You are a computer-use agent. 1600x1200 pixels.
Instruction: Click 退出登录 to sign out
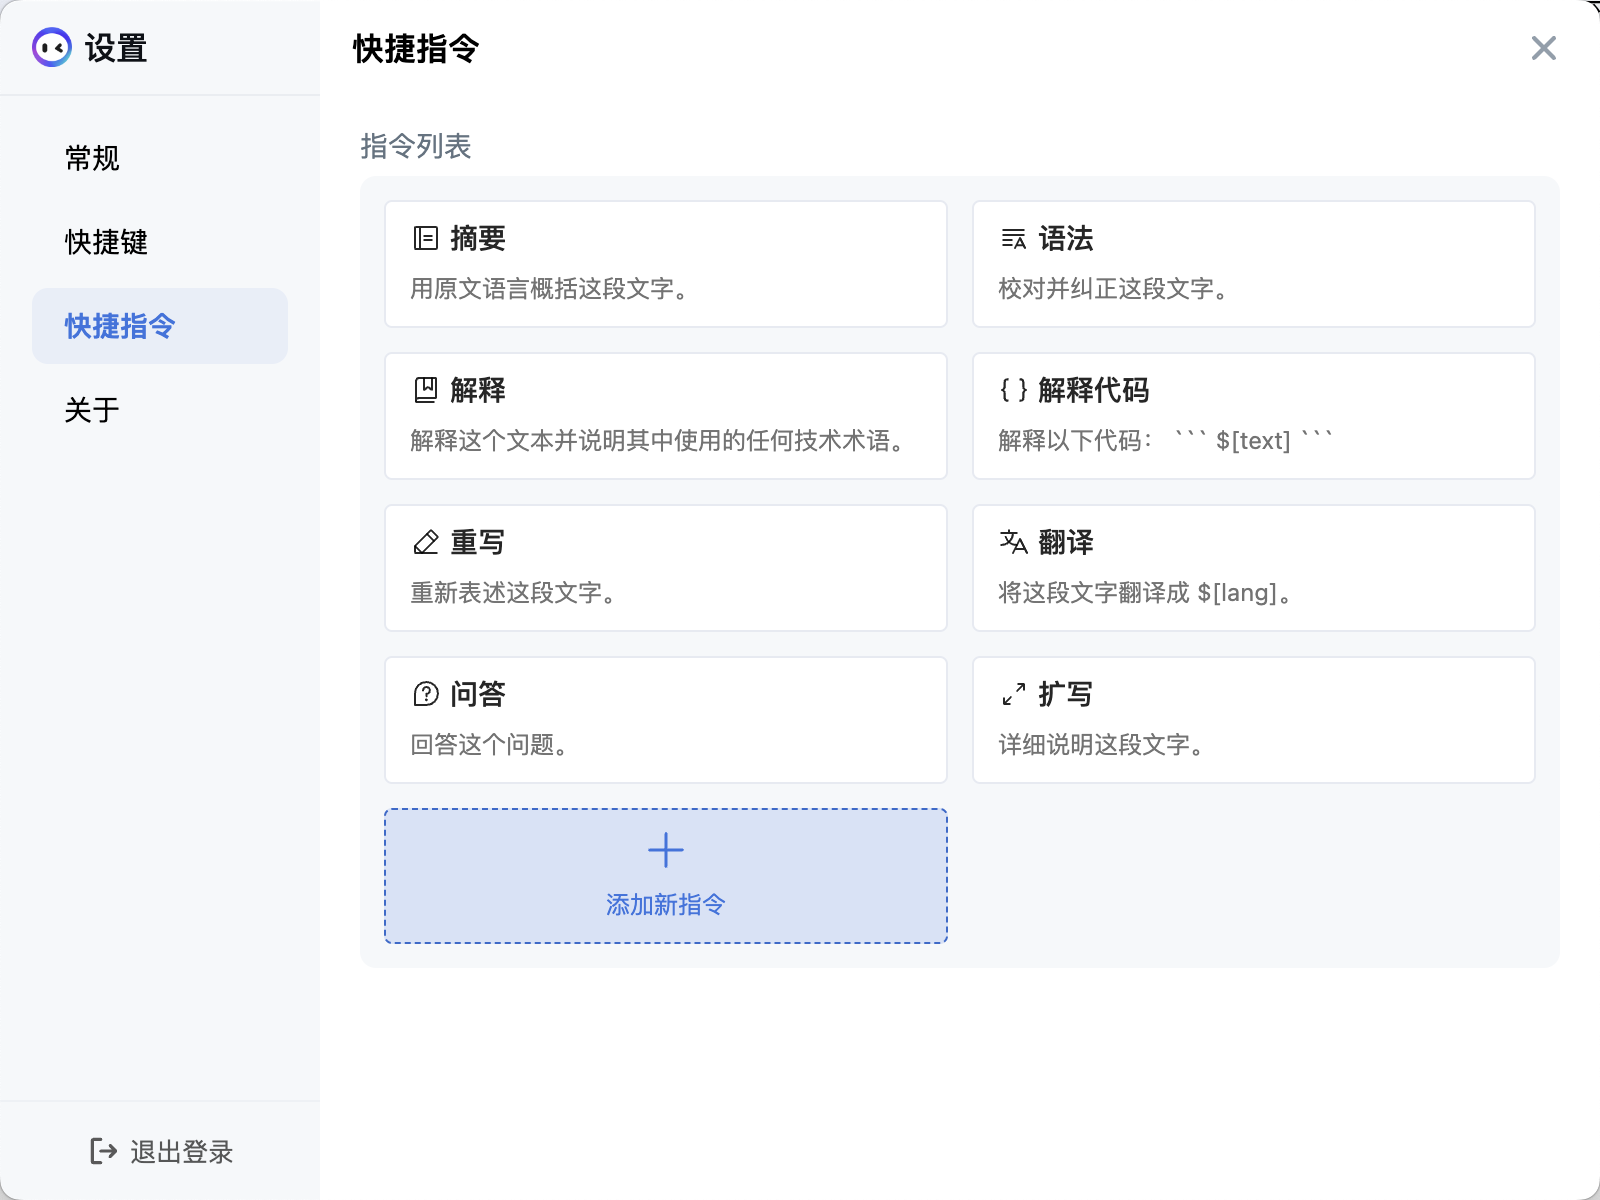click(181, 1152)
